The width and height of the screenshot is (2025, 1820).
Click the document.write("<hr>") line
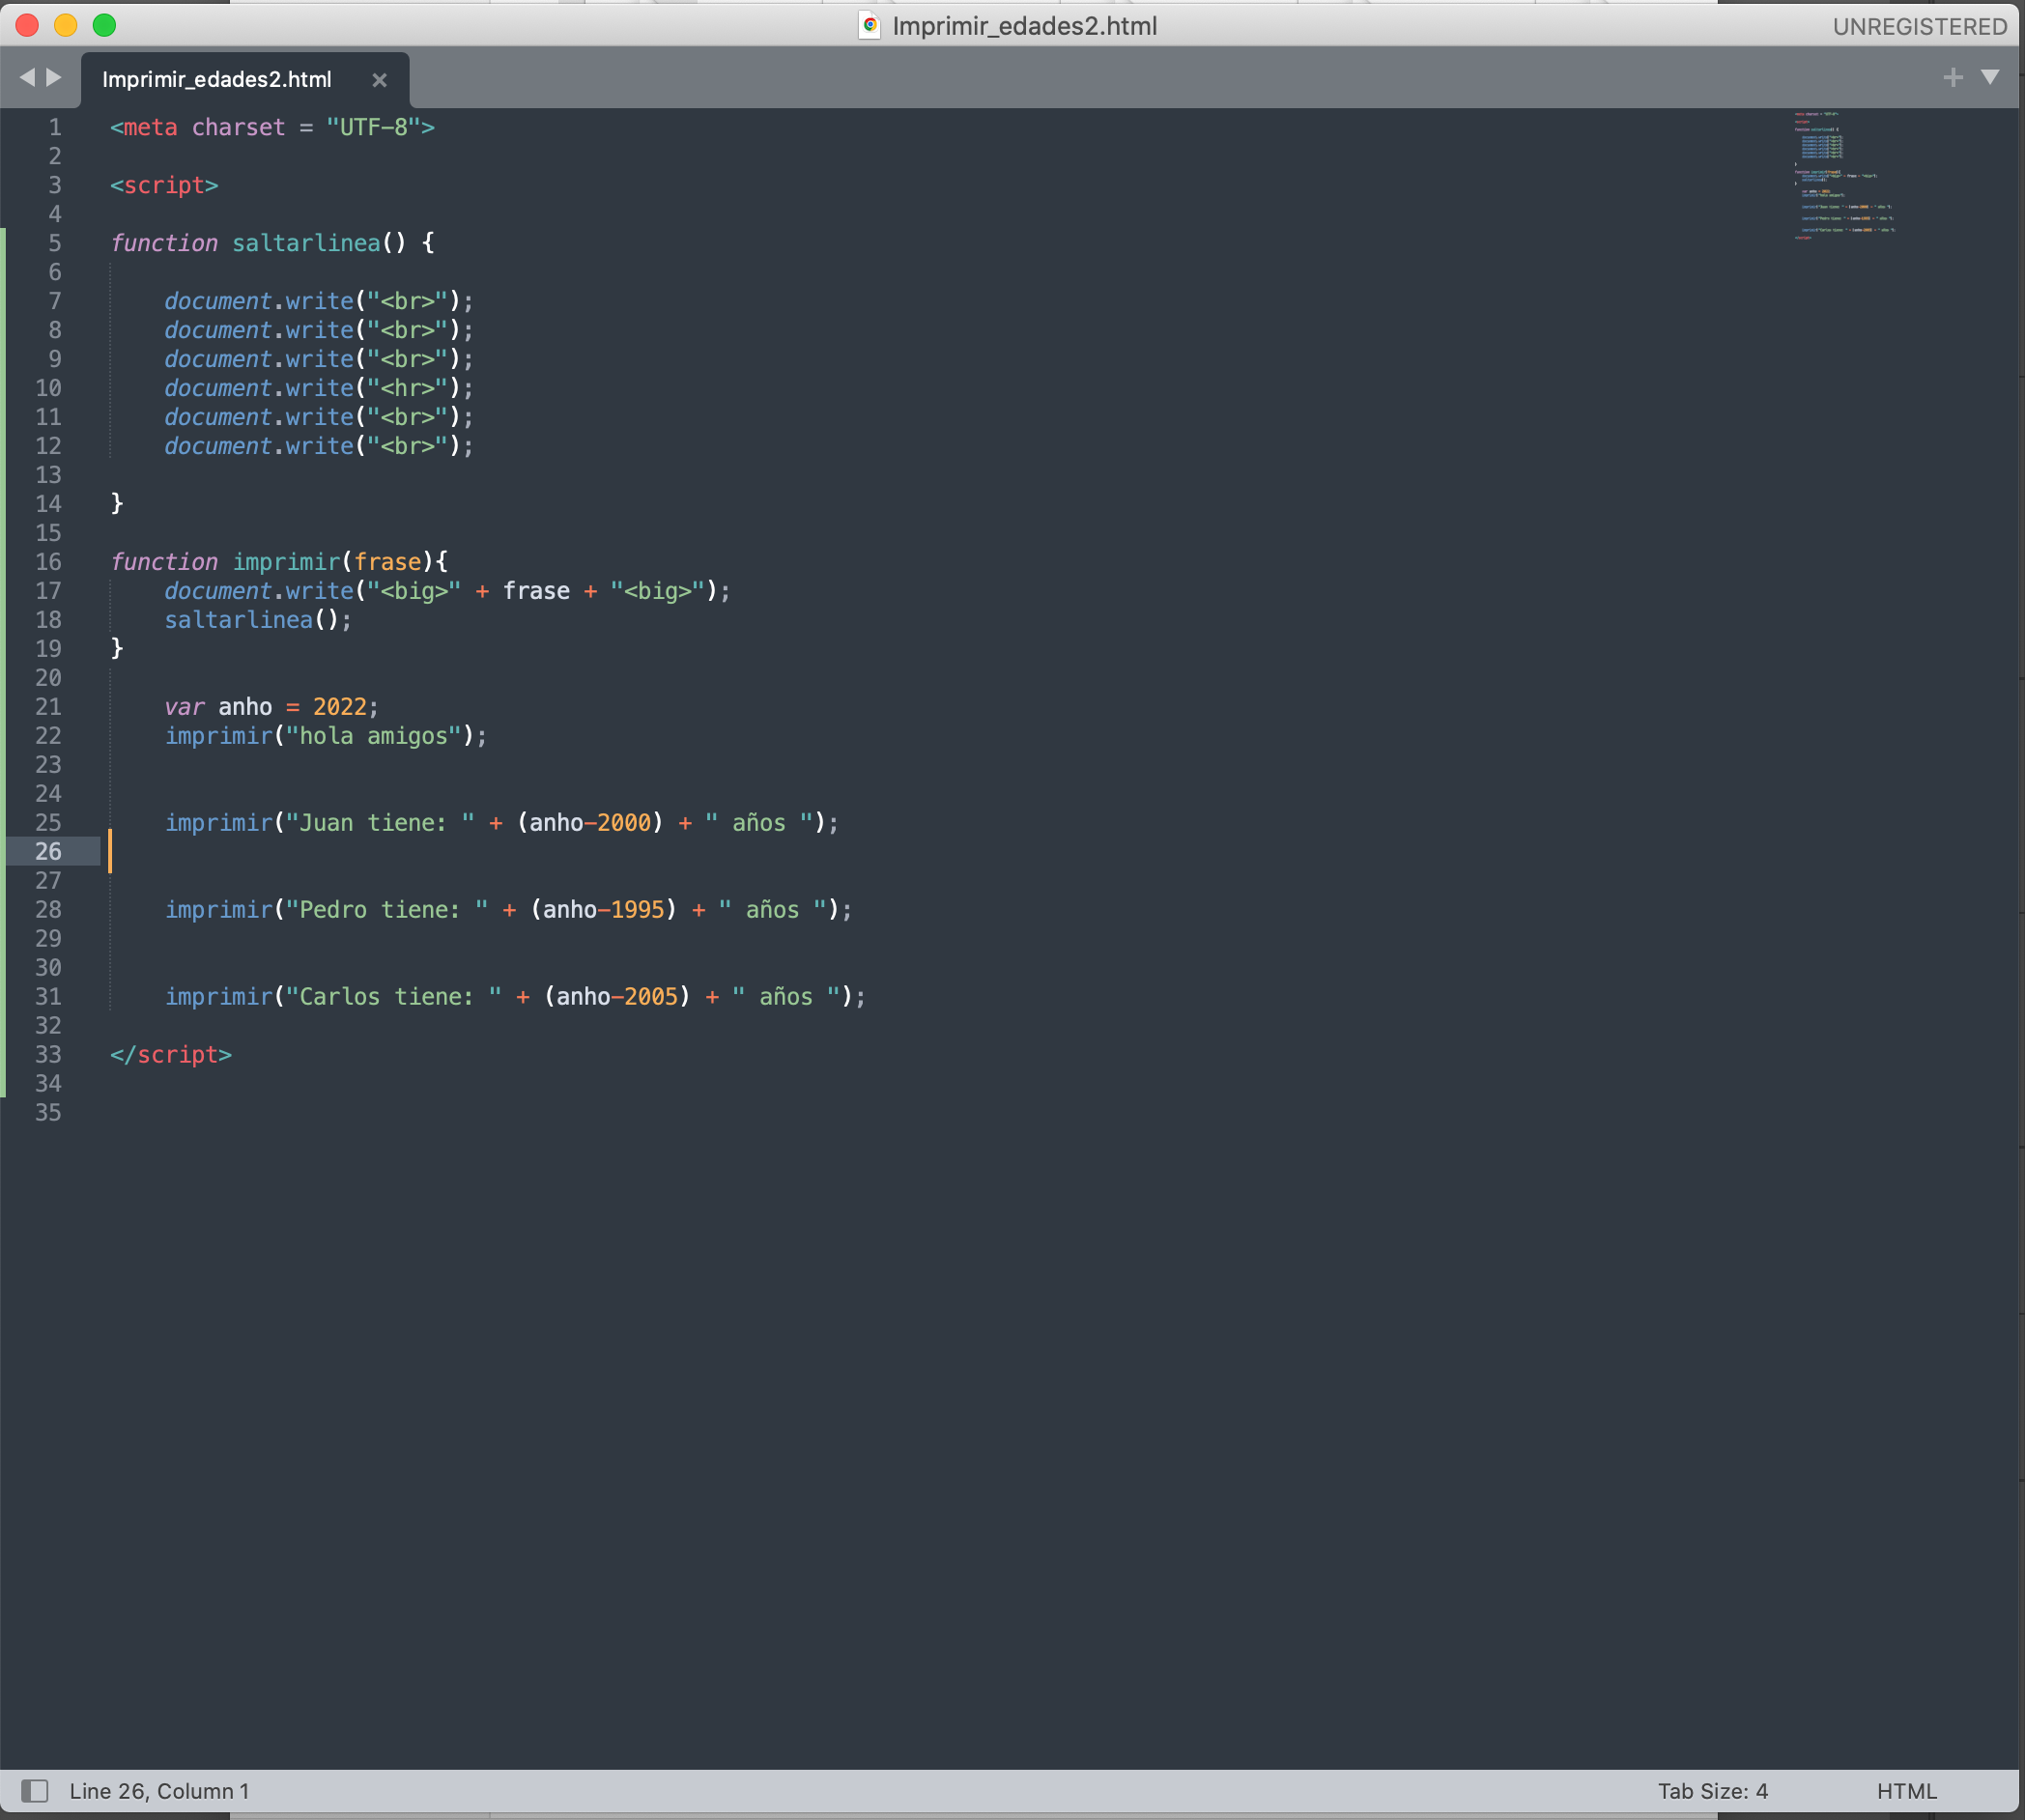[x=318, y=388]
